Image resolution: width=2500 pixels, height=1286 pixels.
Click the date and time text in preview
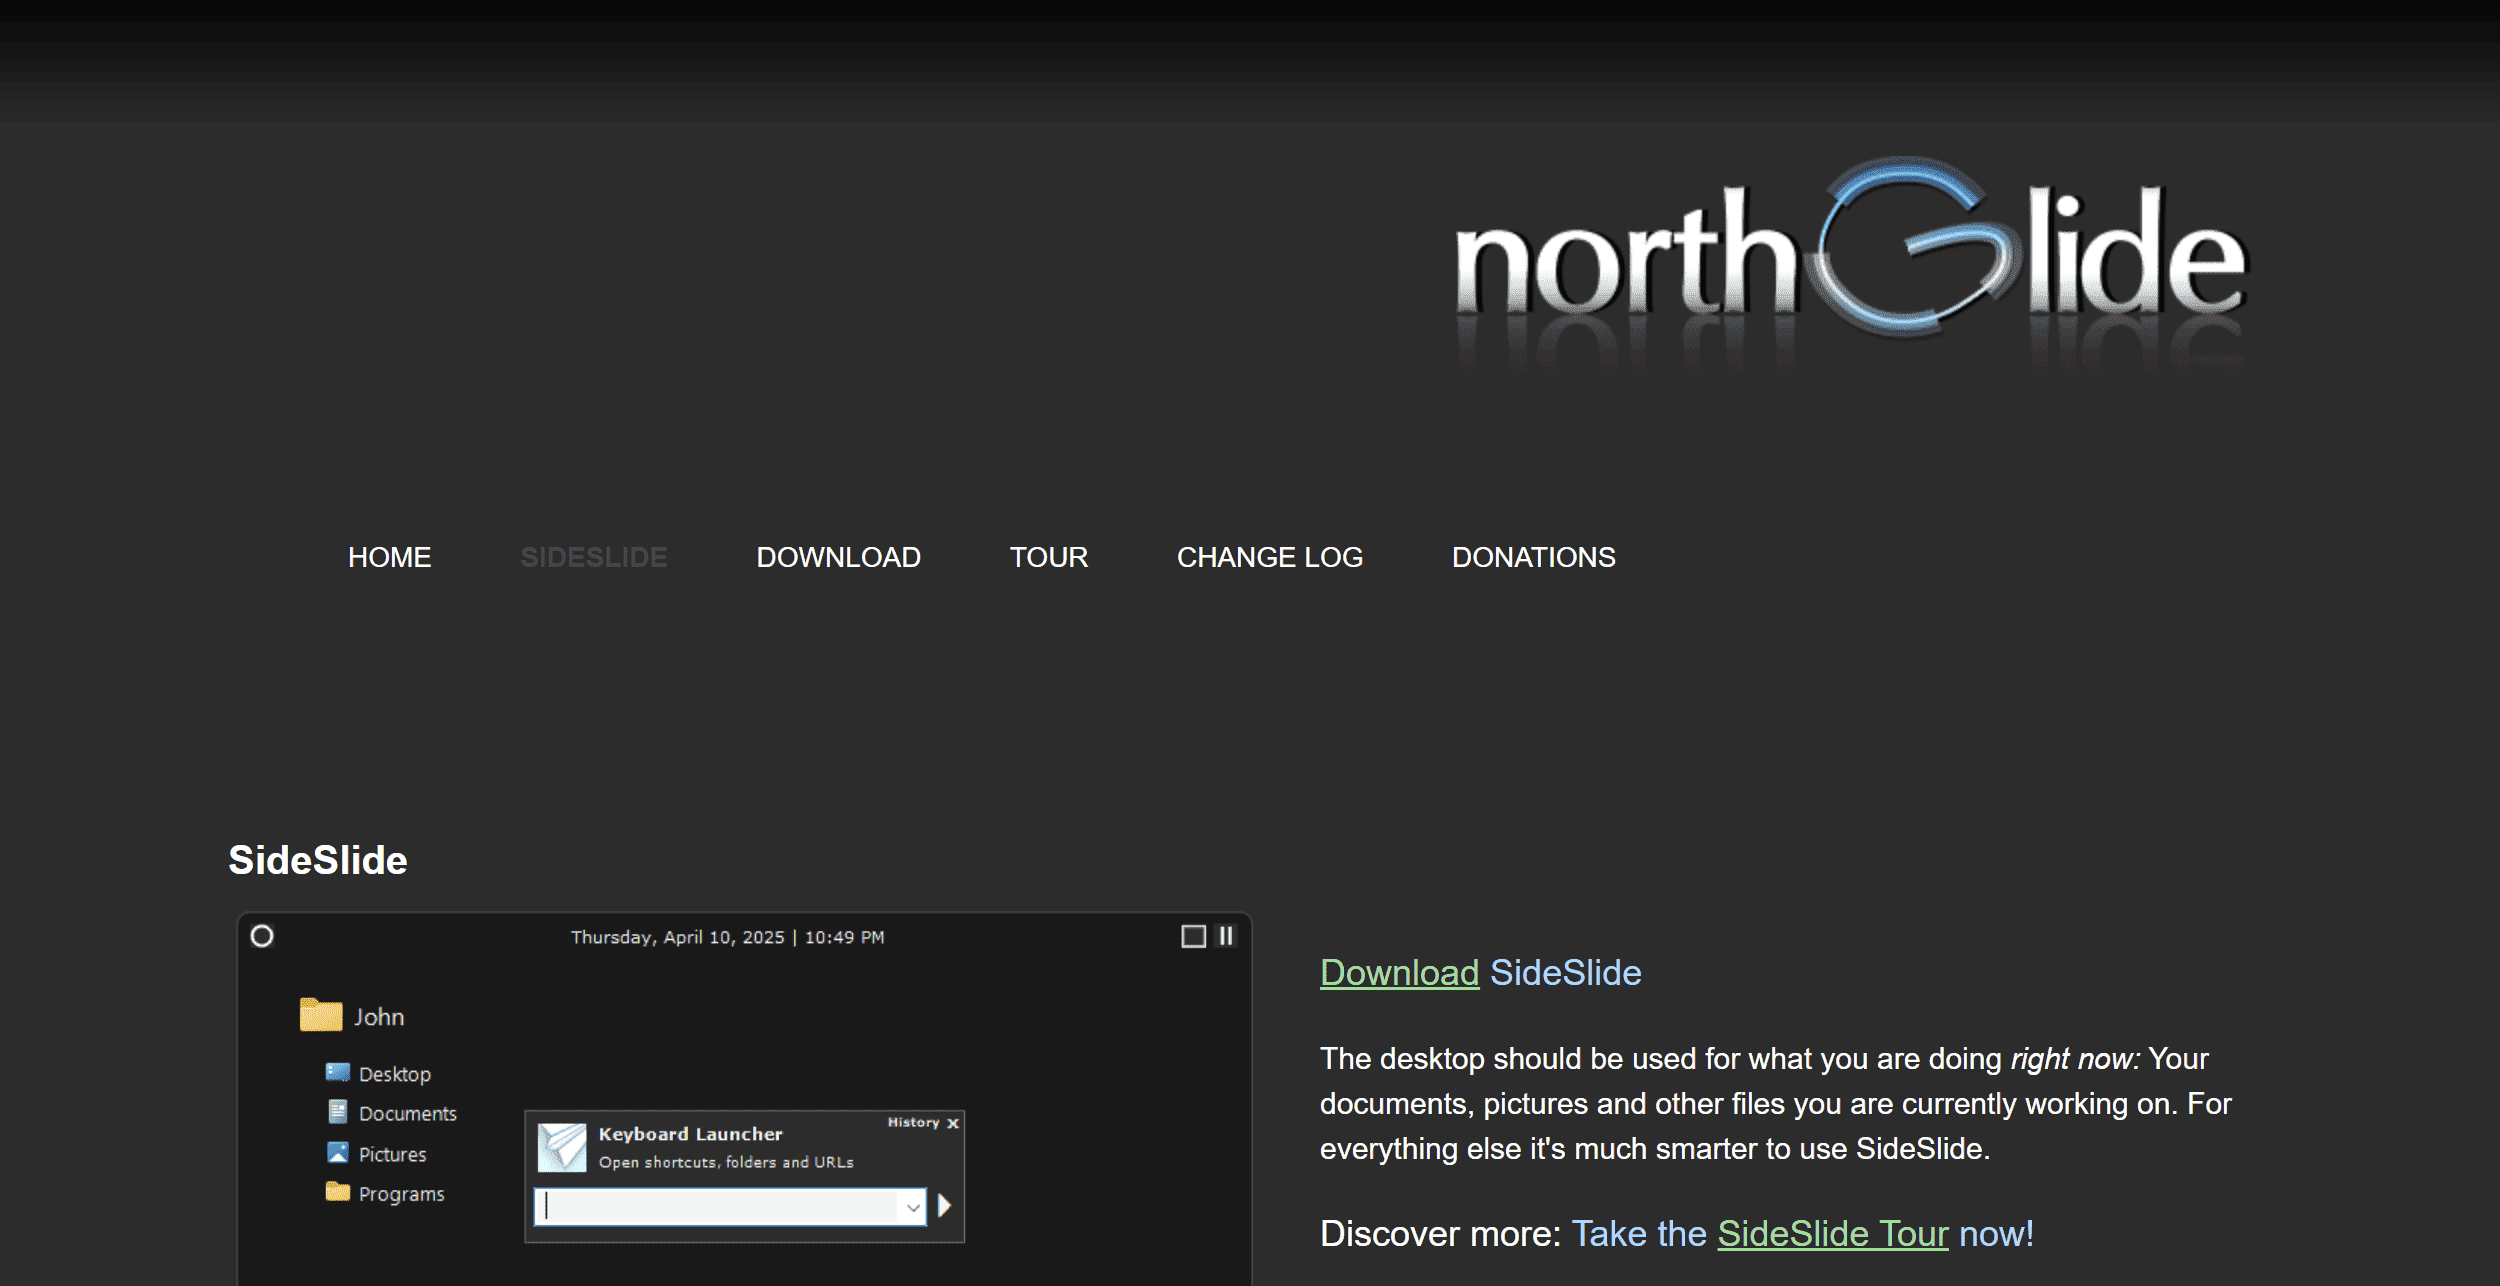coord(727,937)
